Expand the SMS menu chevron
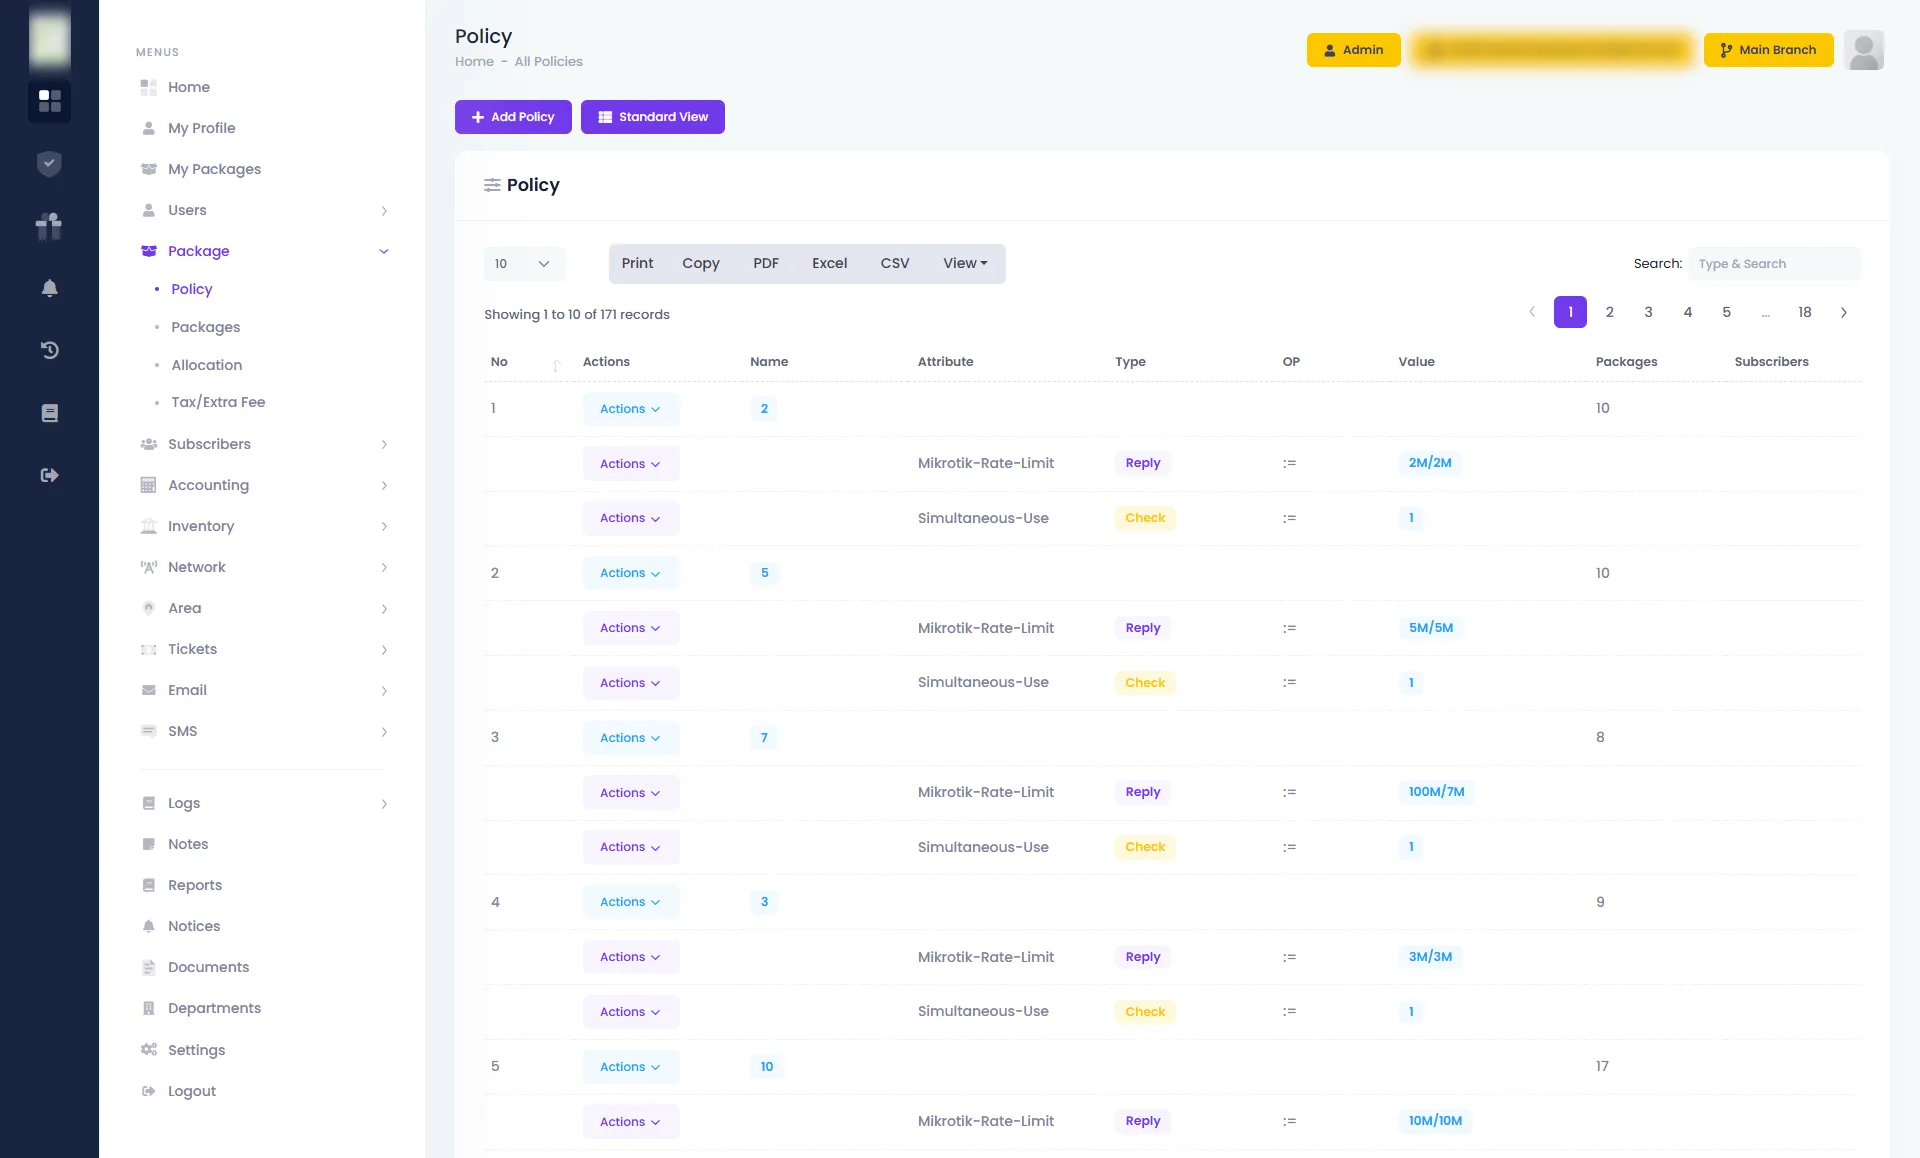This screenshot has height=1158, width=1920. click(x=384, y=732)
